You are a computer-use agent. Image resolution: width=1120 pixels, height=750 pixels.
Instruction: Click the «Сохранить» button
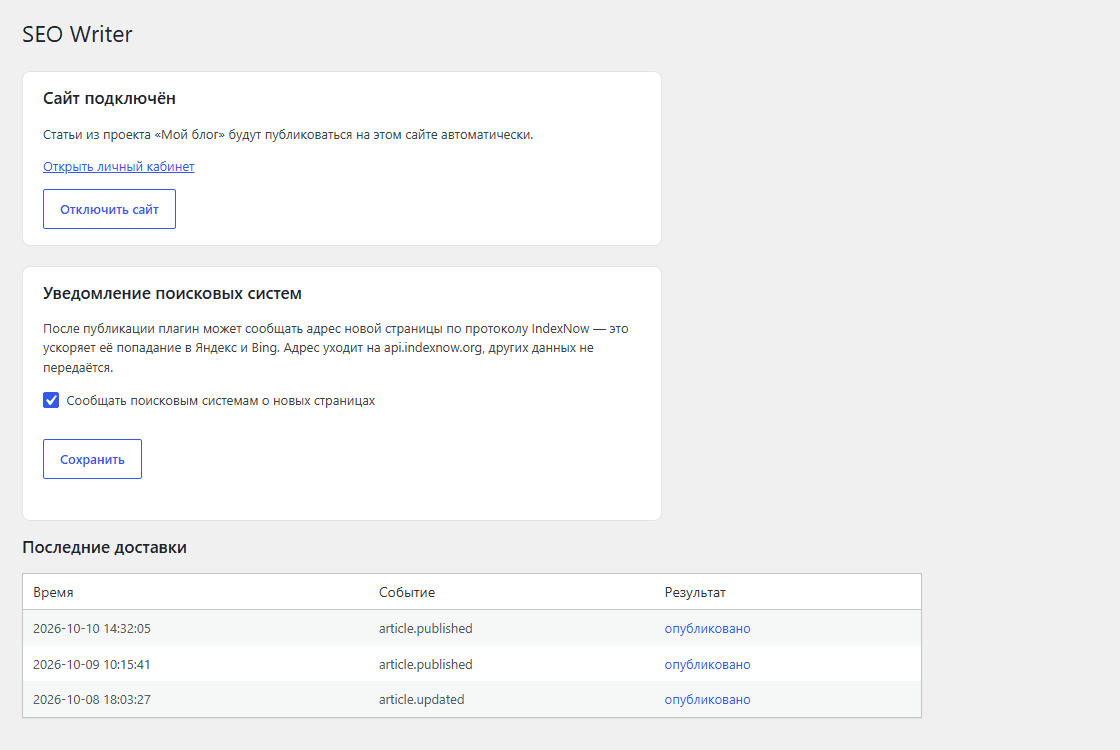pos(92,459)
